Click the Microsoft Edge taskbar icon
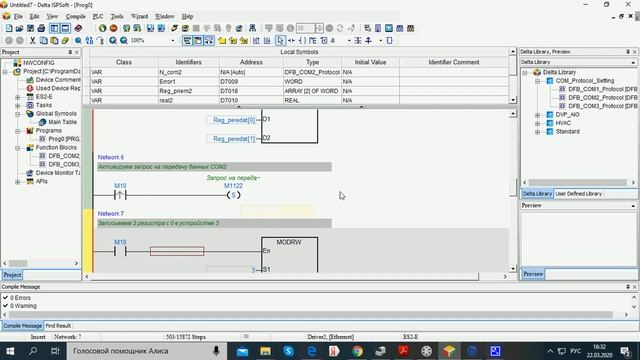 [311, 351]
